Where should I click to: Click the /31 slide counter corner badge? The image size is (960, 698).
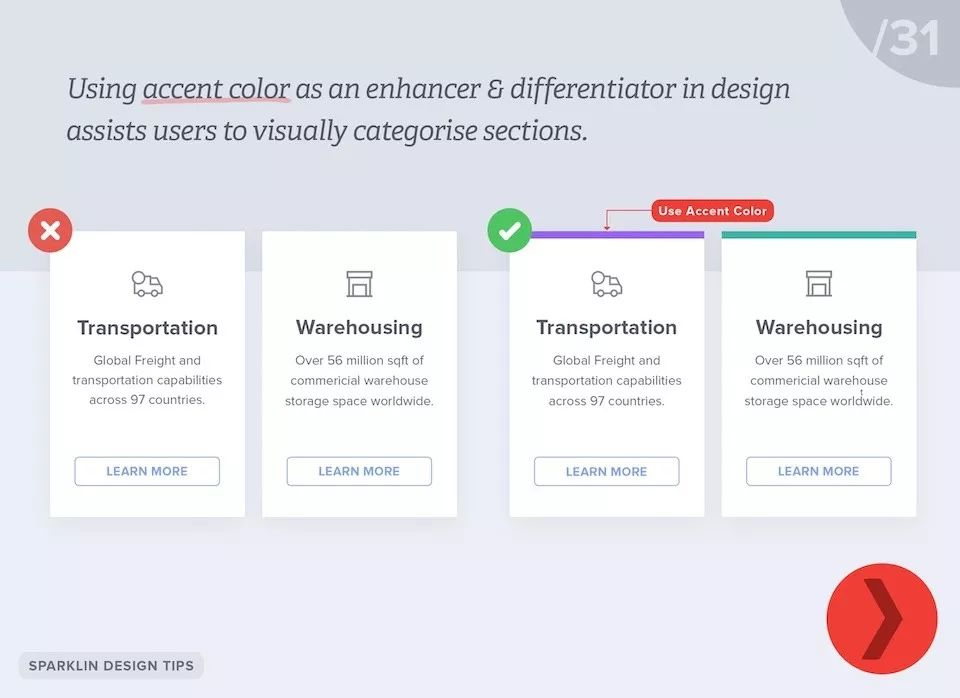906,37
